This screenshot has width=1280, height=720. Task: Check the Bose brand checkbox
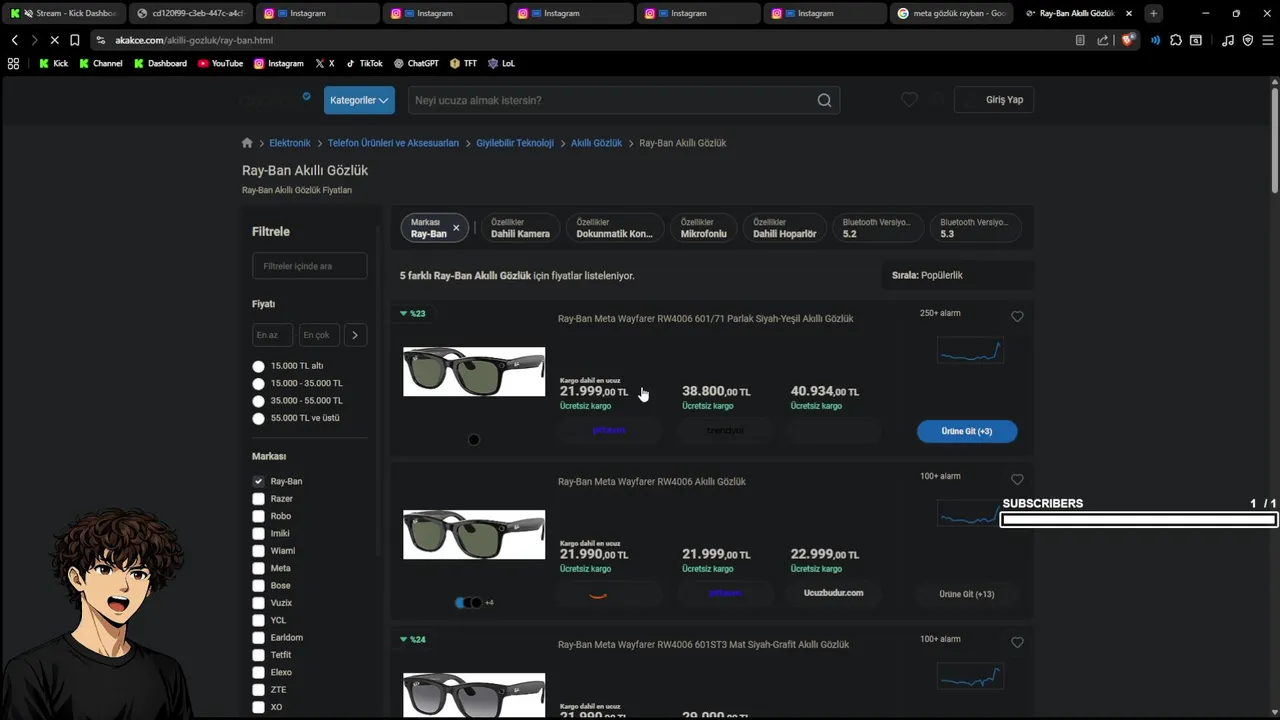(258, 586)
